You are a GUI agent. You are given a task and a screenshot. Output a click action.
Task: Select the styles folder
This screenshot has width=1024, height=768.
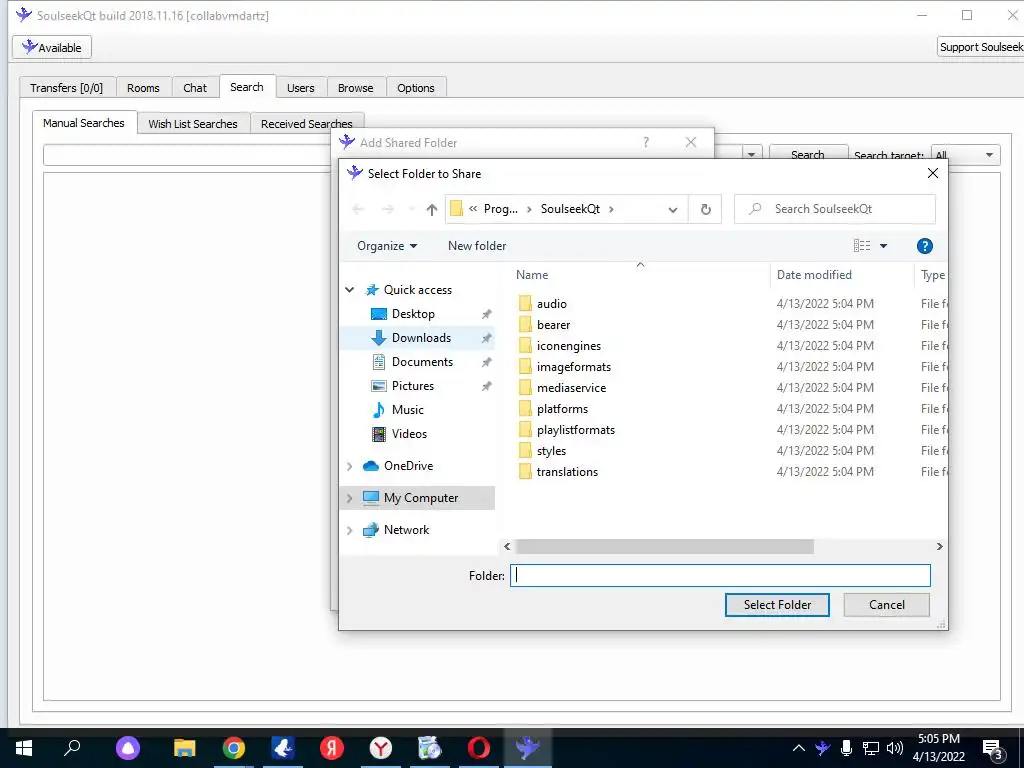(x=551, y=451)
